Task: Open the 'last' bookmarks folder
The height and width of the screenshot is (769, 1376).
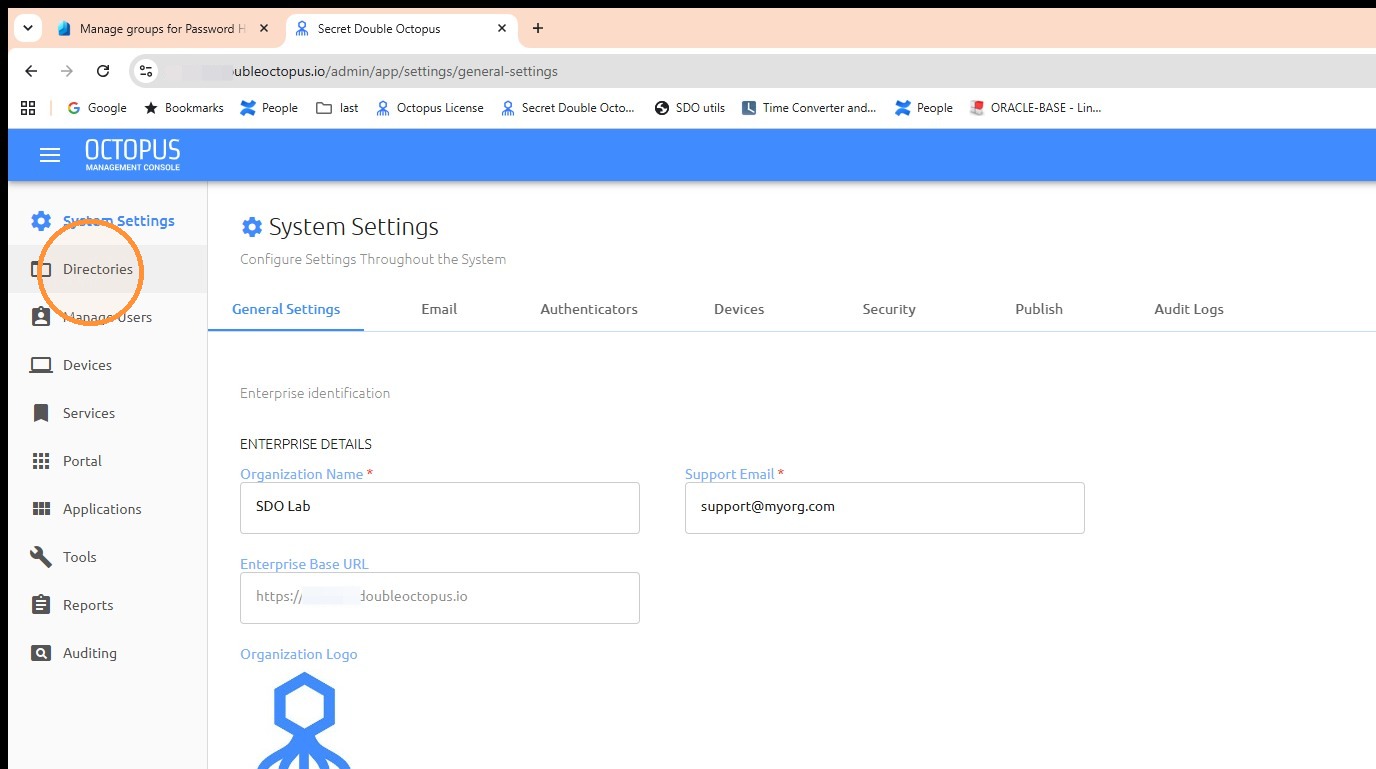Action: click(x=337, y=108)
